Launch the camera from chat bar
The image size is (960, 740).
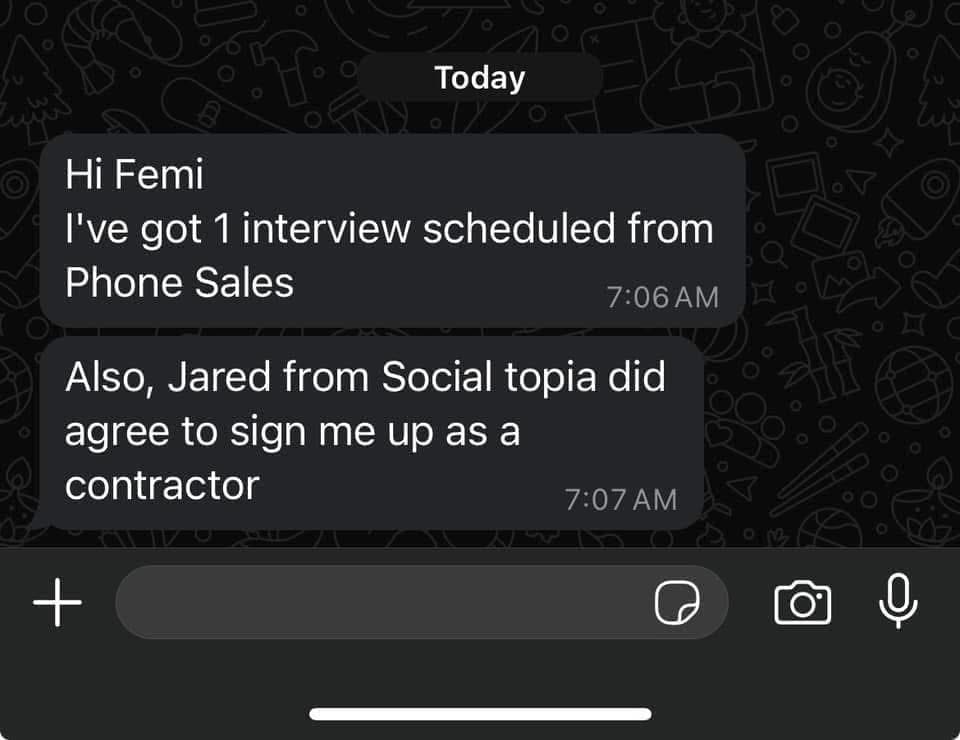pos(802,603)
